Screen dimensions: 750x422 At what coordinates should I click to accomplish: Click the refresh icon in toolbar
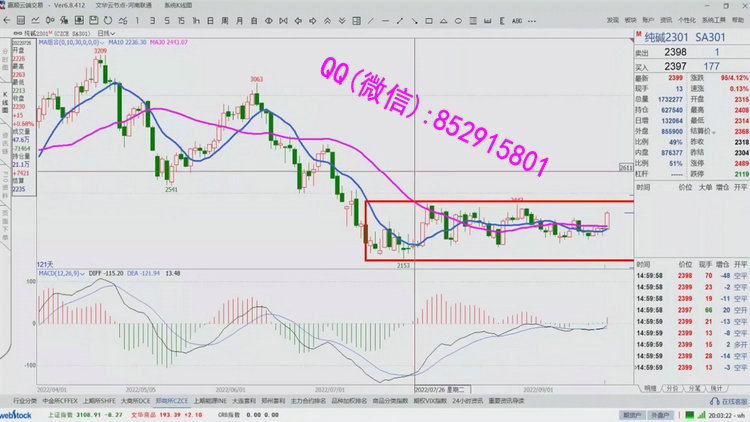[108, 20]
